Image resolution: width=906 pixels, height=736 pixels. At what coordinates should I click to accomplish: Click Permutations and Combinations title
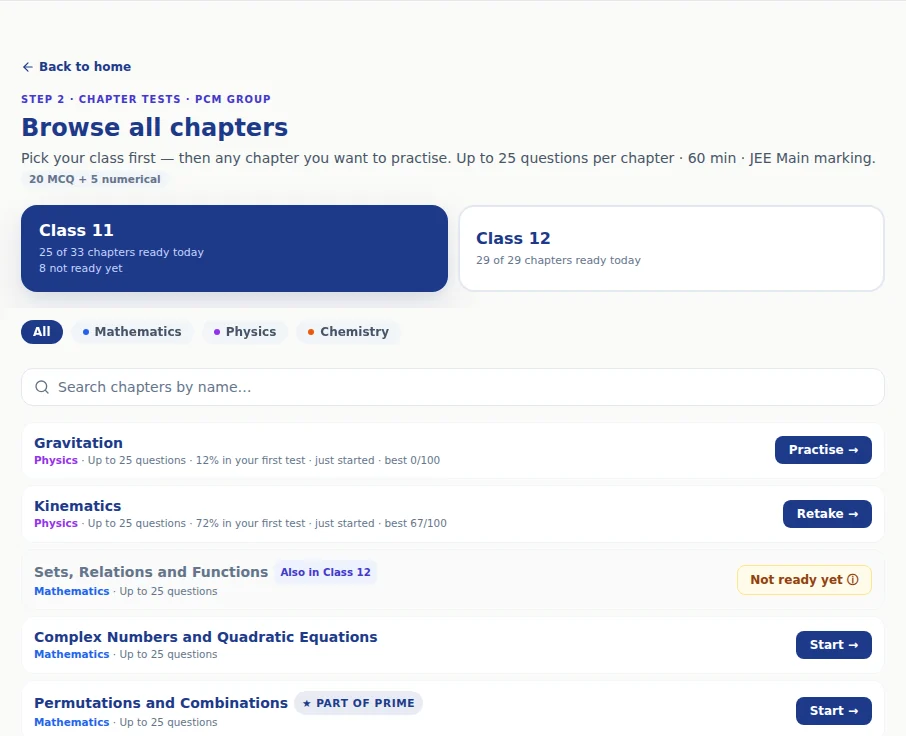pos(161,703)
